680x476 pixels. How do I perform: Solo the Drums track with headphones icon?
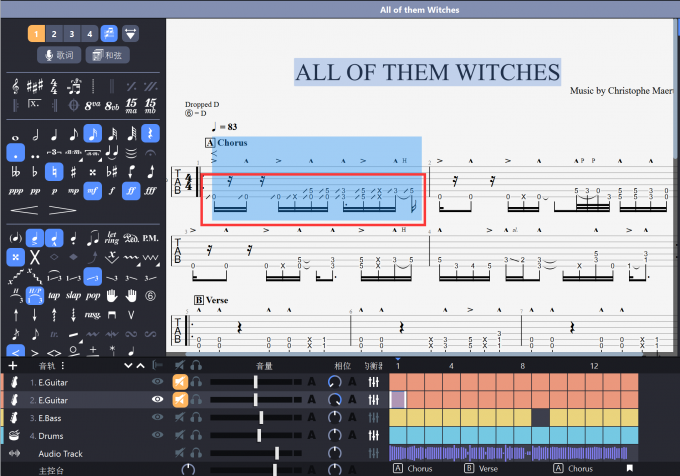(x=197, y=435)
